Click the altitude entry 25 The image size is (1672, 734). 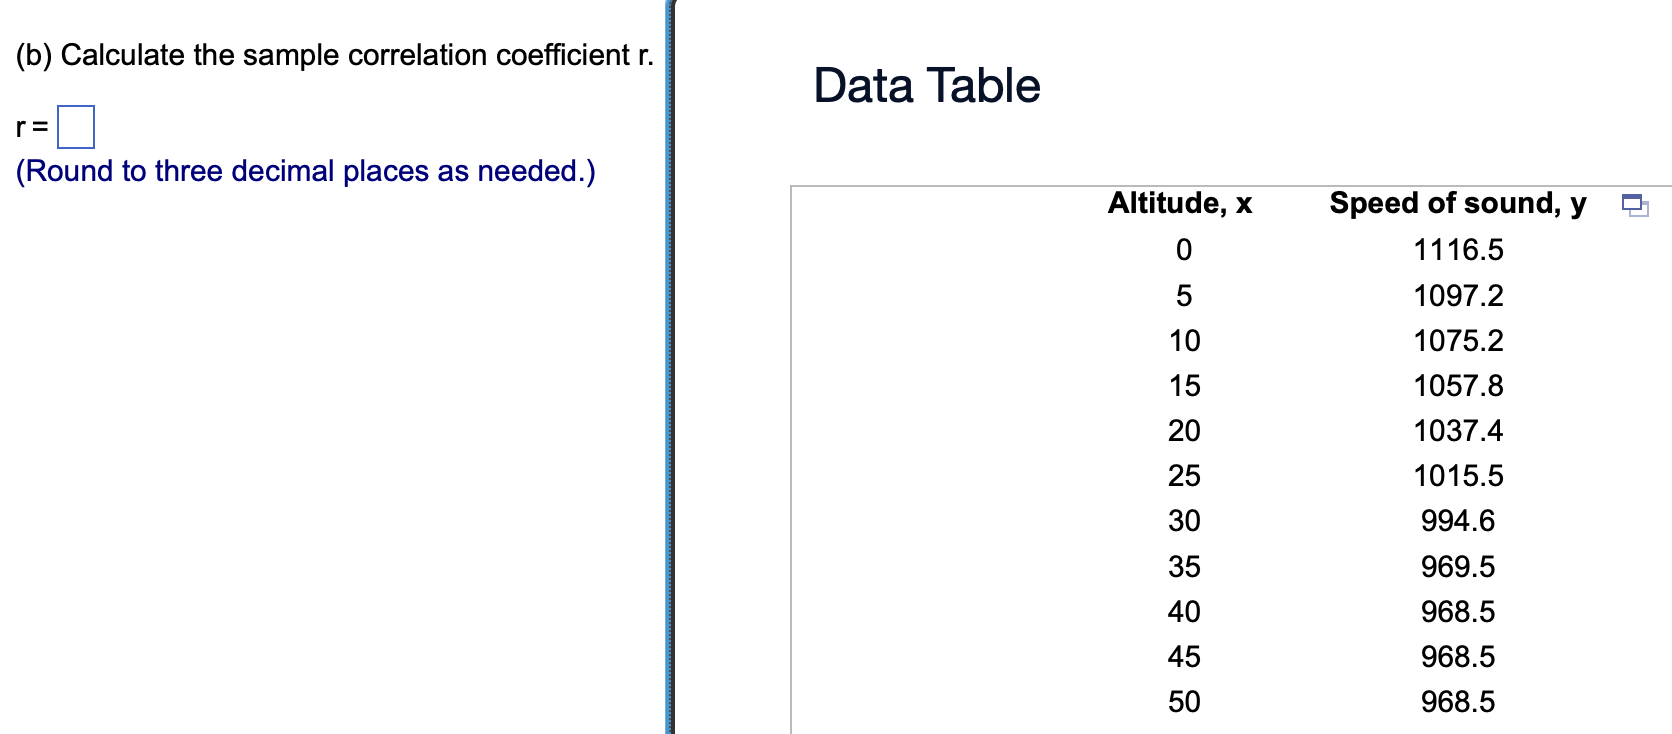point(1184,476)
